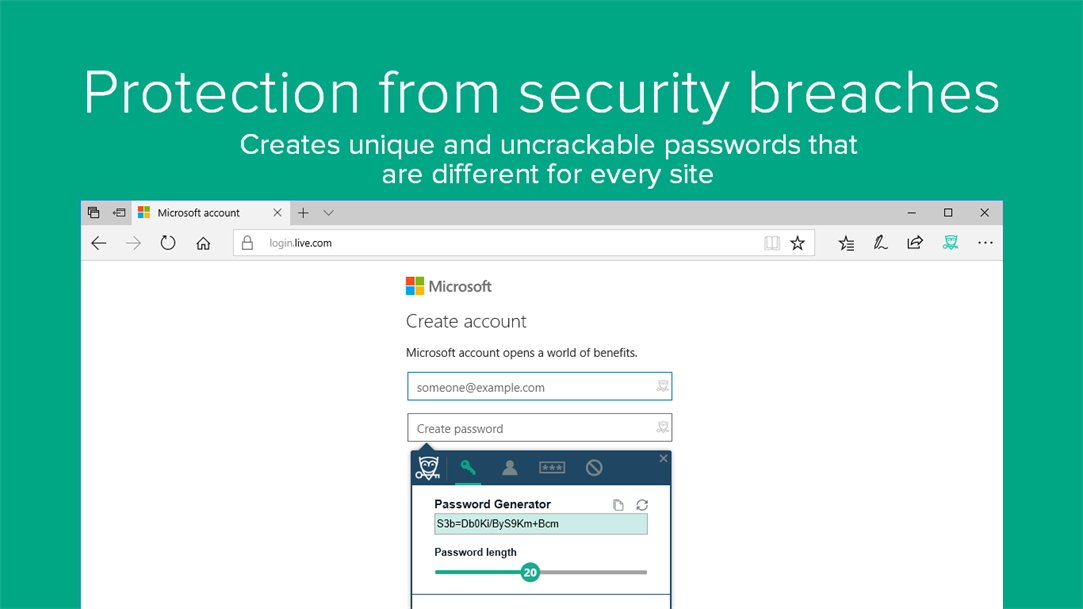Select the Make a Web Note pen icon
The image size is (1083, 609).
pos(880,242)
